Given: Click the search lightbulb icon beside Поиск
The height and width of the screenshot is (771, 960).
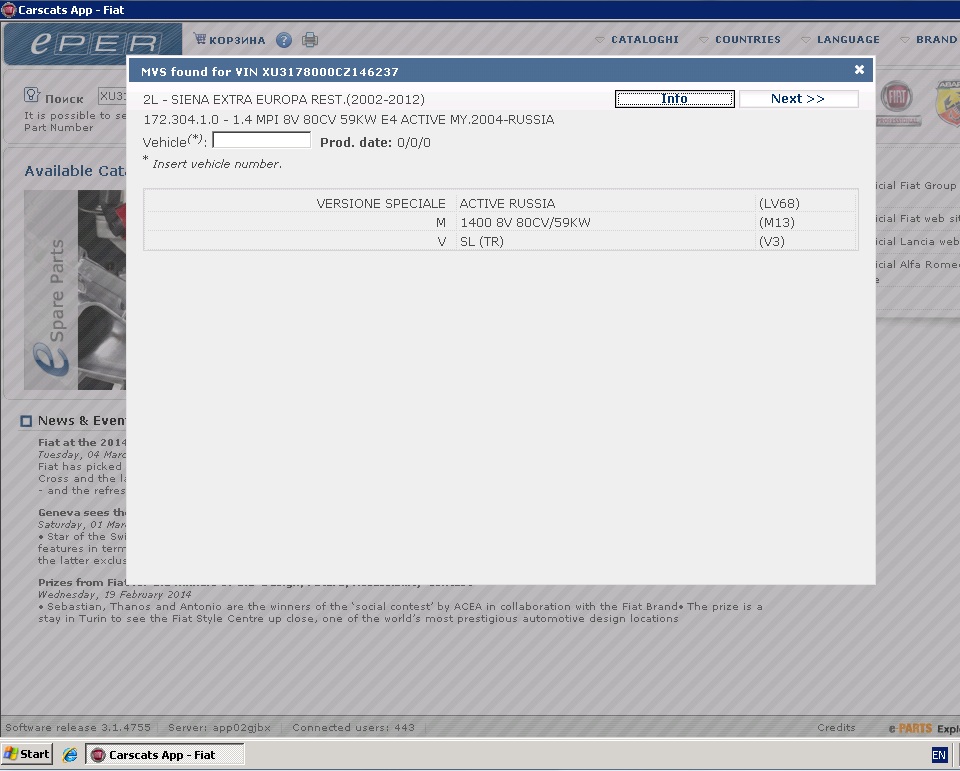Looking at the screenshot, I should click(x=31, y=95).
